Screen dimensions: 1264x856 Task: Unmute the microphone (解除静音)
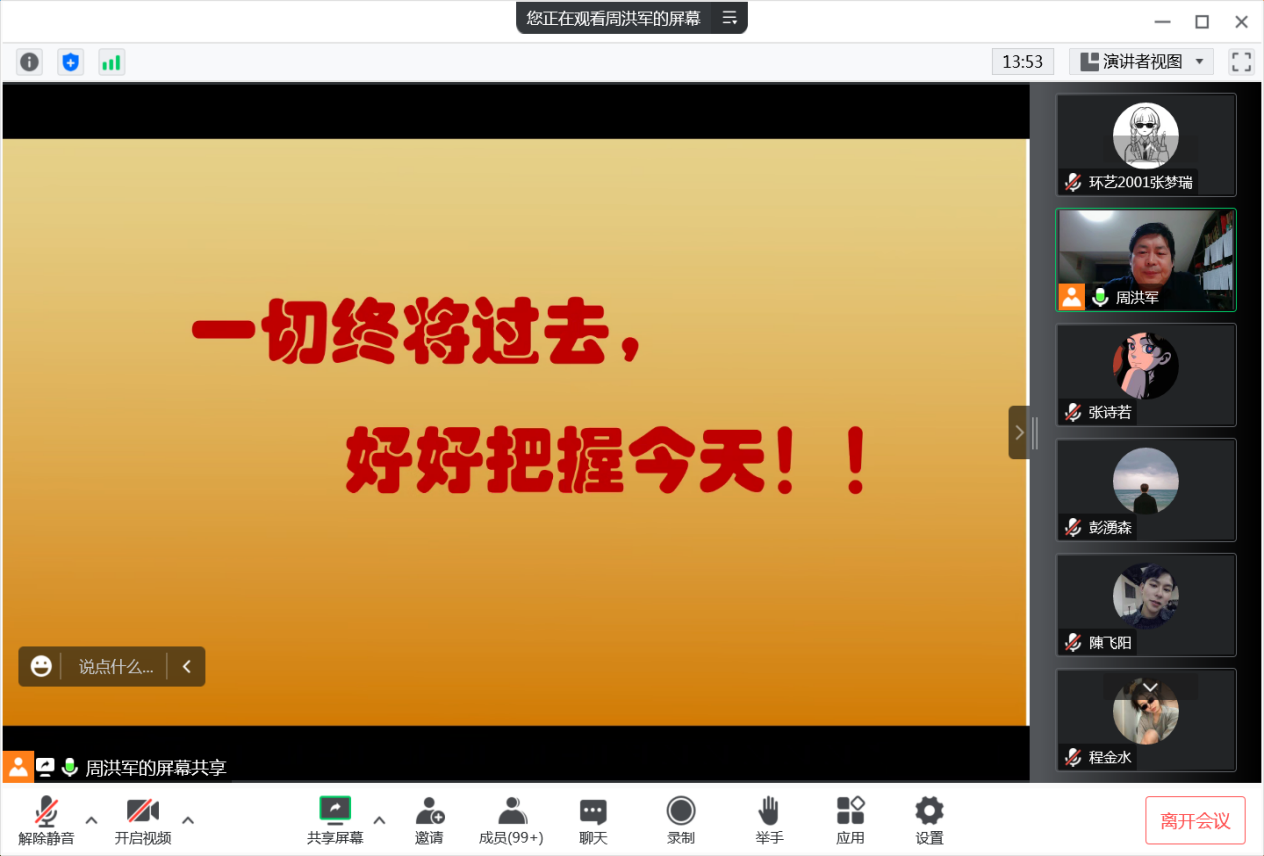point(46,821)
